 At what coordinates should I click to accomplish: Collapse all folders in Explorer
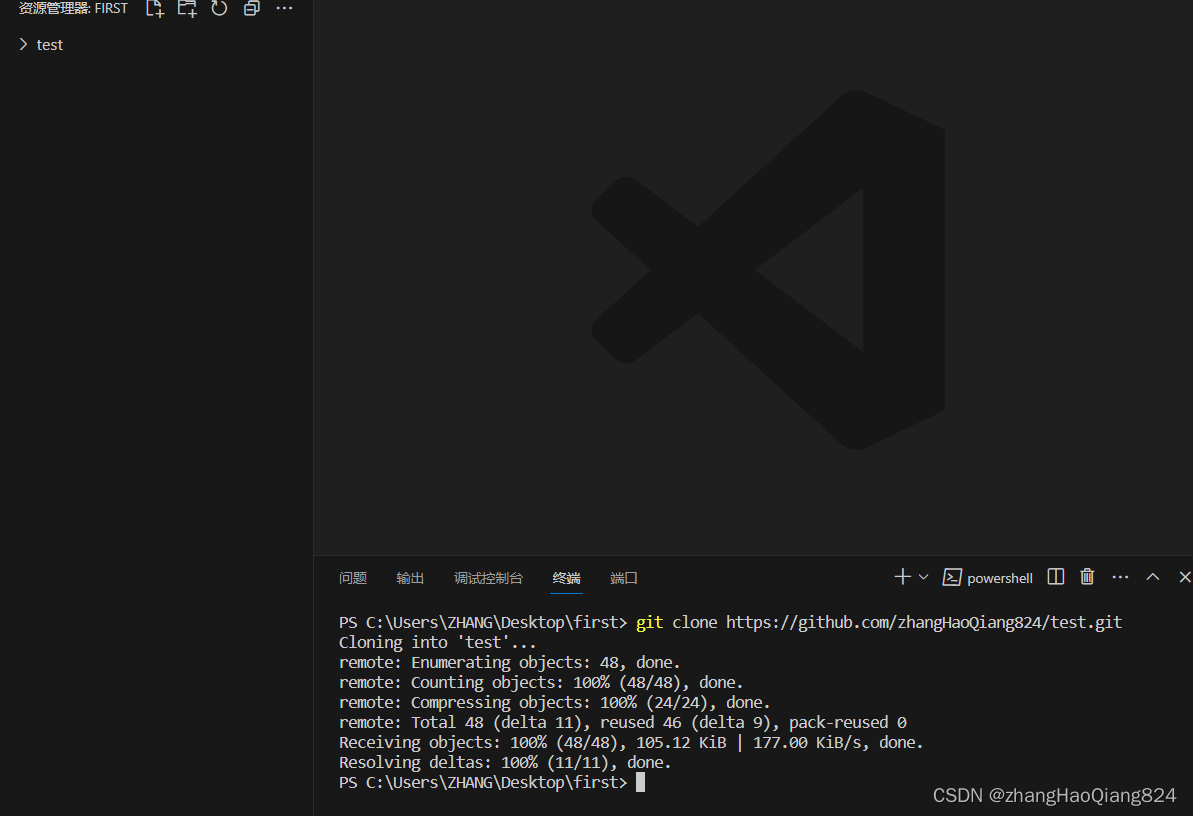[252, 9]
